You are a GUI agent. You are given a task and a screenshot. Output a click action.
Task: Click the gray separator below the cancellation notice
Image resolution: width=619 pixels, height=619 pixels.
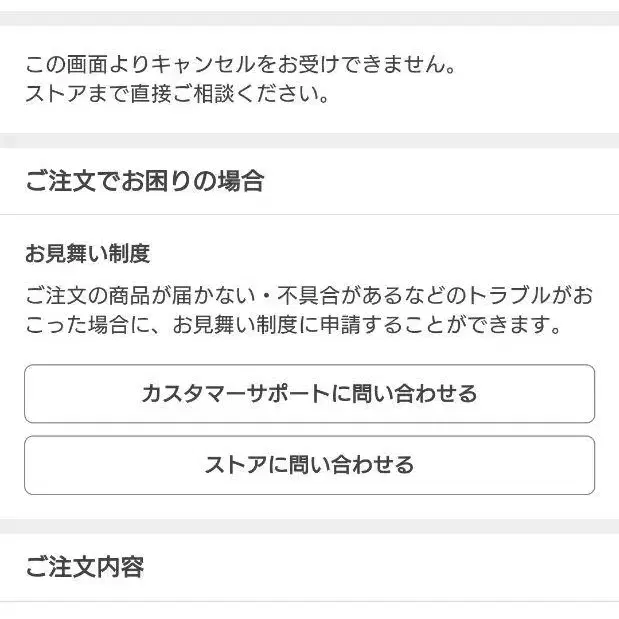coord(310,141)
